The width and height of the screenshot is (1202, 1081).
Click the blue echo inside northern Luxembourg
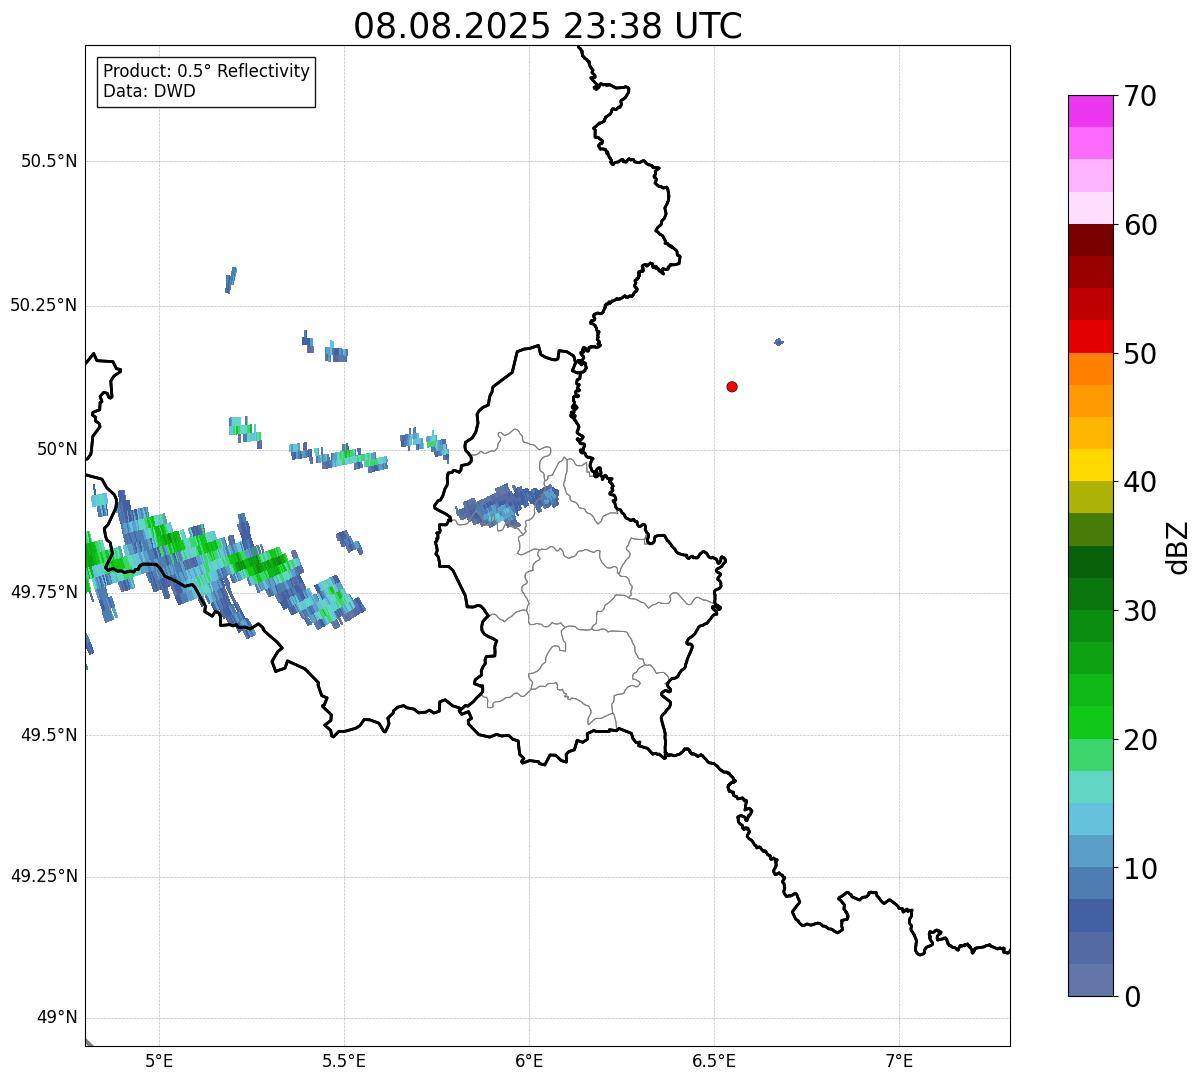508,505
